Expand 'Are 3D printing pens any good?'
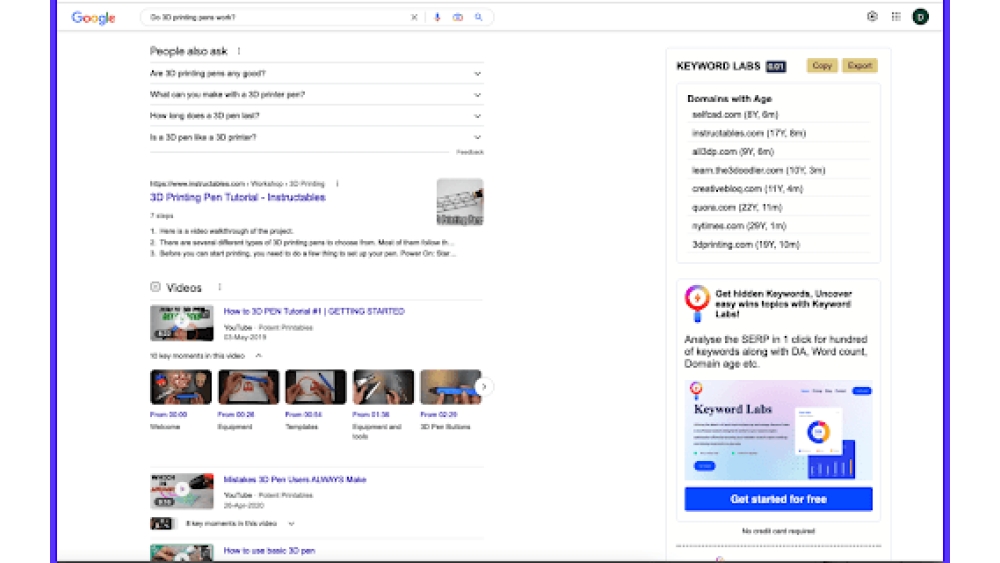 pyautogui.click(x=316, y=73)
